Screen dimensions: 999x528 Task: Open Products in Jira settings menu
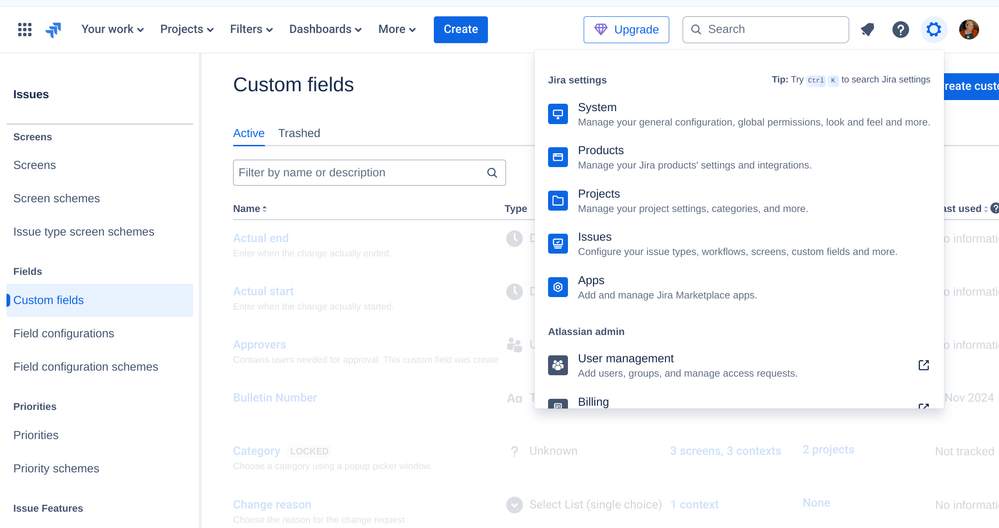tap(739, 157)
